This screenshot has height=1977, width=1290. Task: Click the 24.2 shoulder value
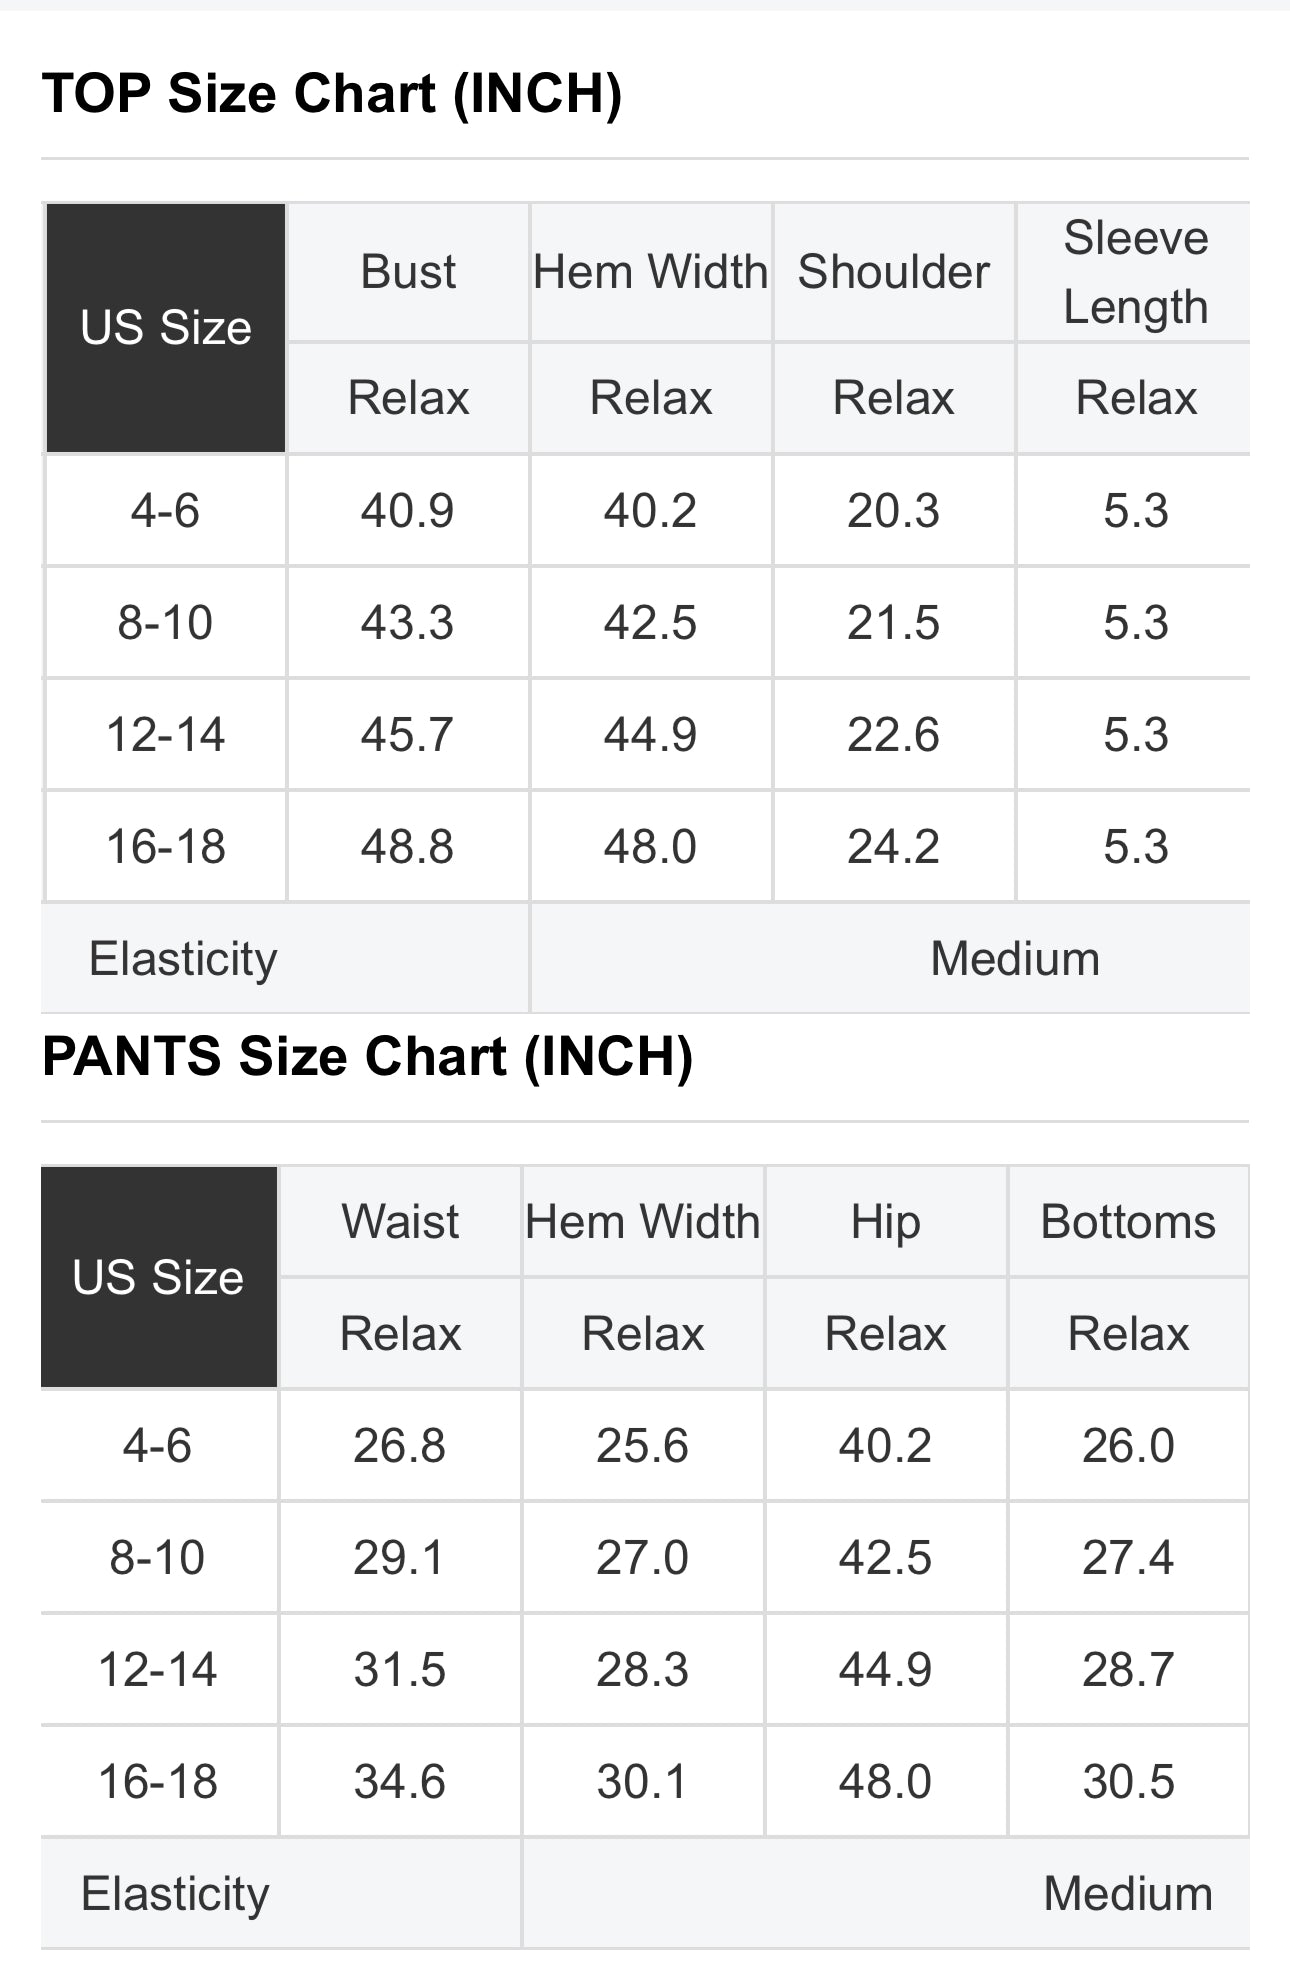coord(893,847)
